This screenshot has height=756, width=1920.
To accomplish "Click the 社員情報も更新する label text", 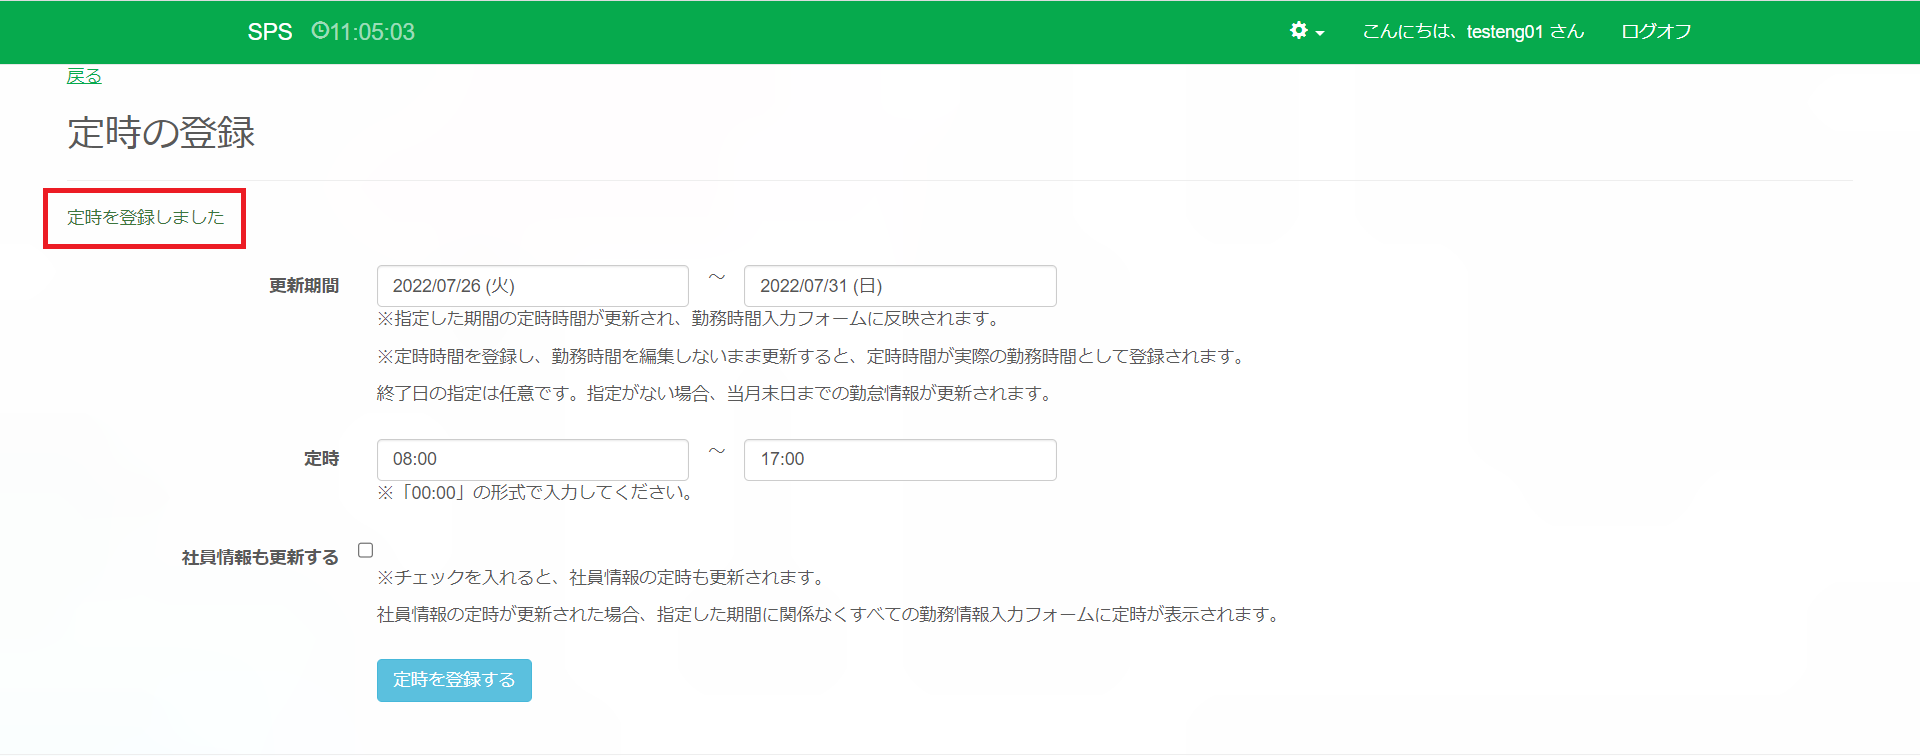I will [260, 557].
